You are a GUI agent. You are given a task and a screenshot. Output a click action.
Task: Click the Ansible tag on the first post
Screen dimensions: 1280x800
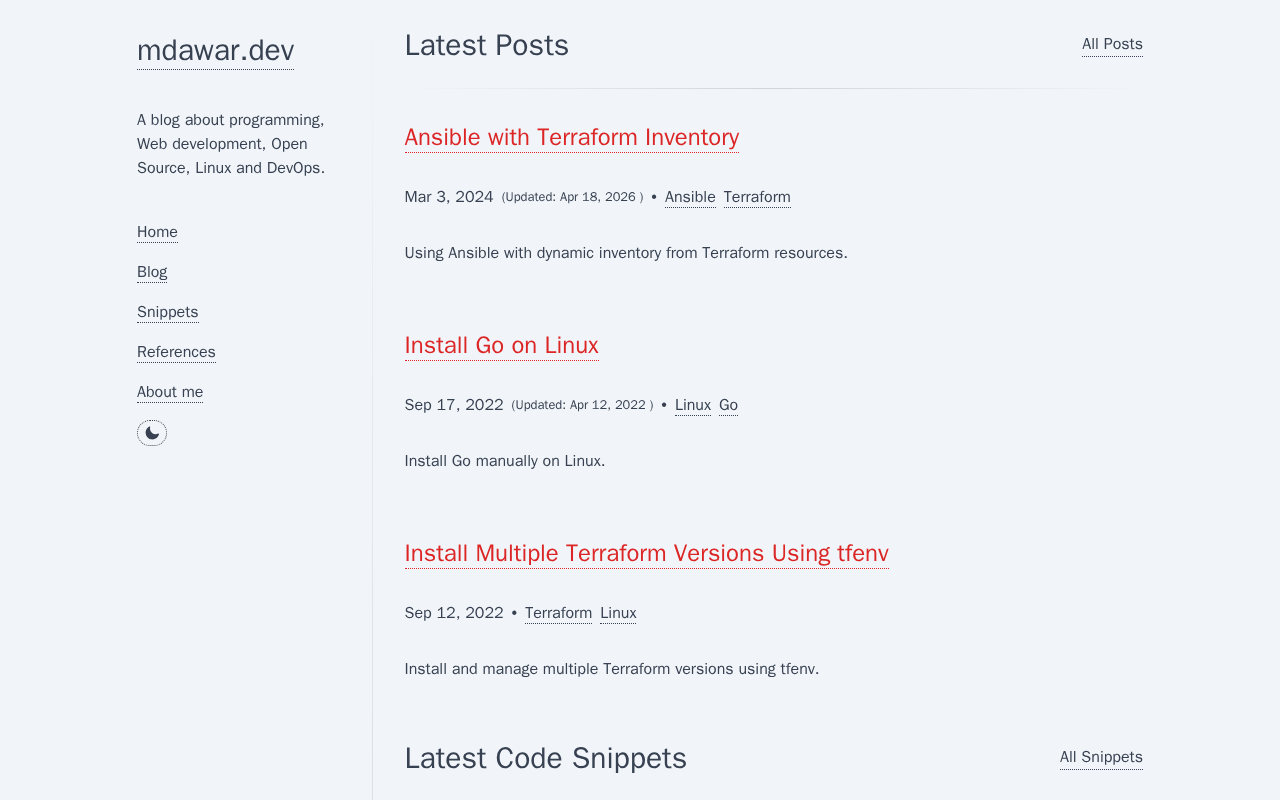pyautogui.click(x=690, y=197)
